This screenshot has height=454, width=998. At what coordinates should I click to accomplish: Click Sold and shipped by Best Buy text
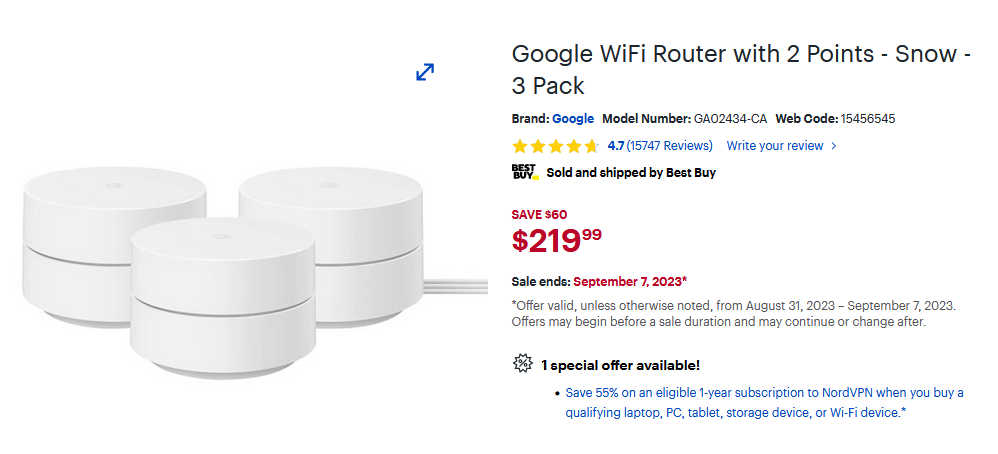pyautogui.click(x=631, y=172)
